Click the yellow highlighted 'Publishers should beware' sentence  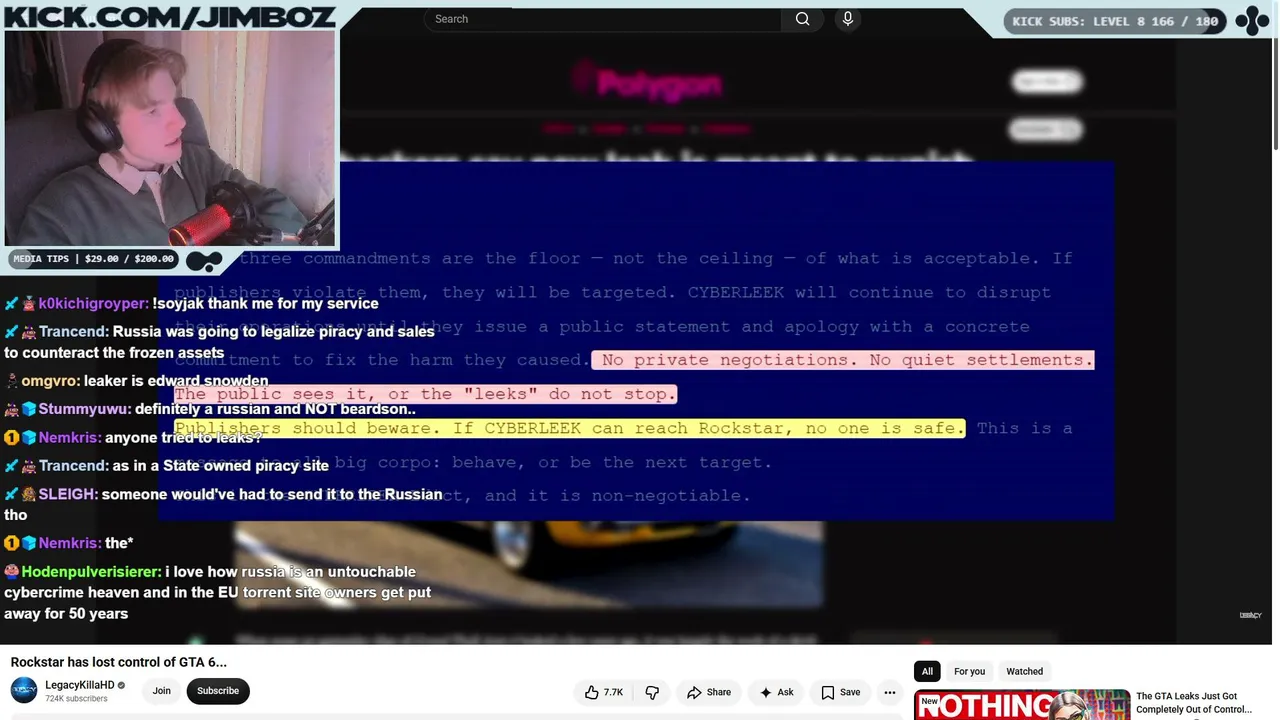569,428
